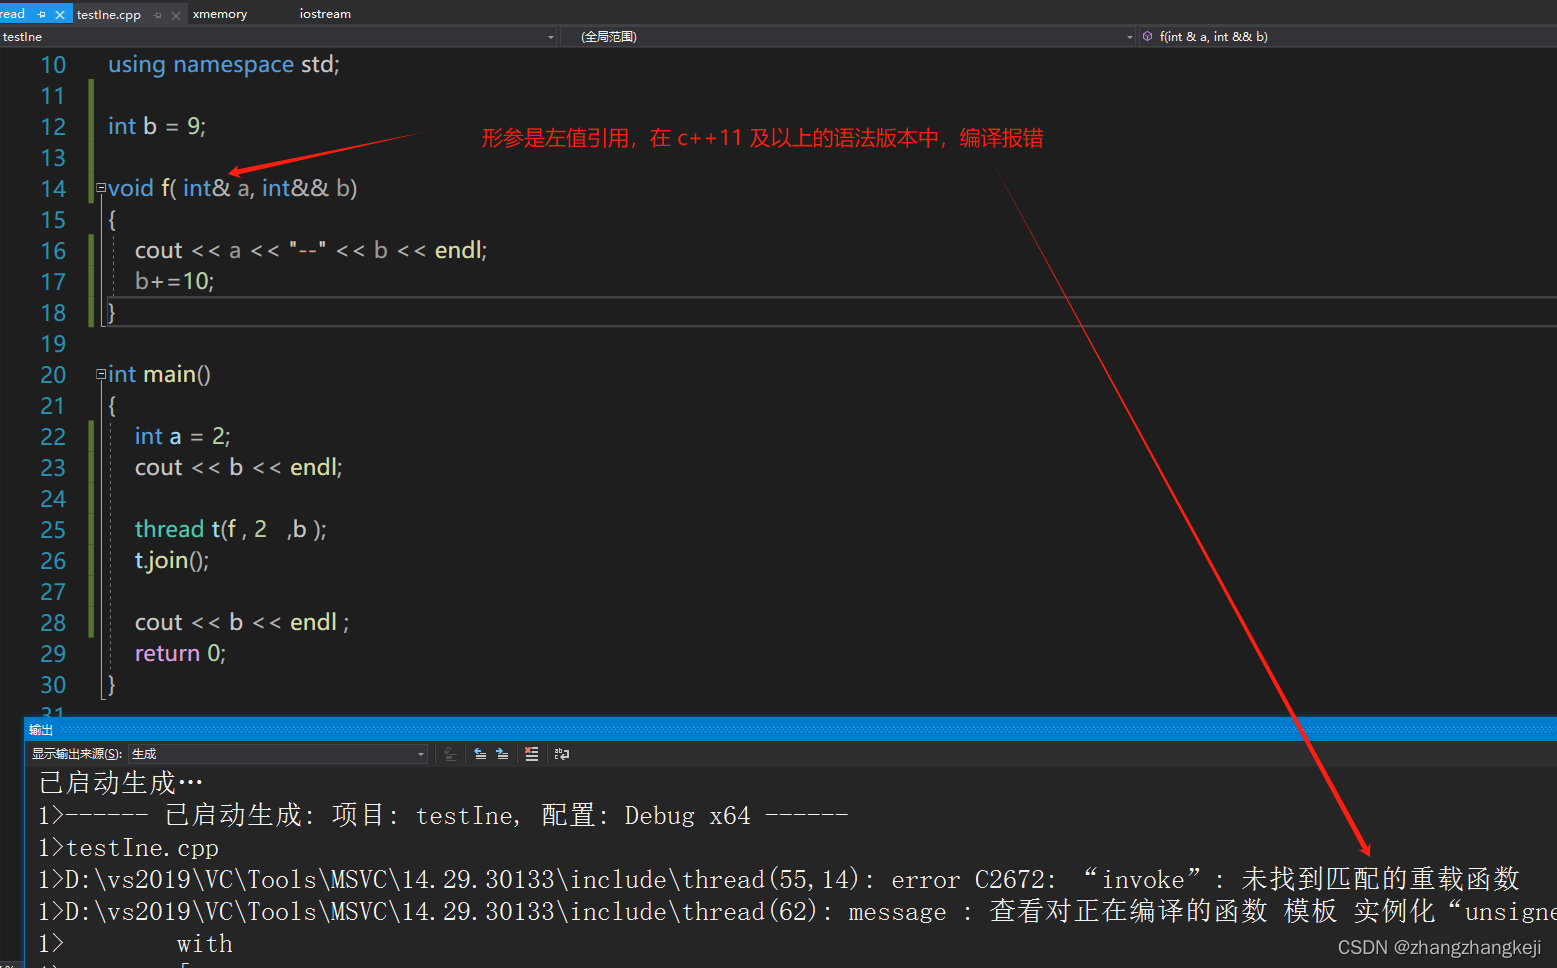1557x968 pixels.
Task: Go to next message in output
Action: tap(502, 754)
